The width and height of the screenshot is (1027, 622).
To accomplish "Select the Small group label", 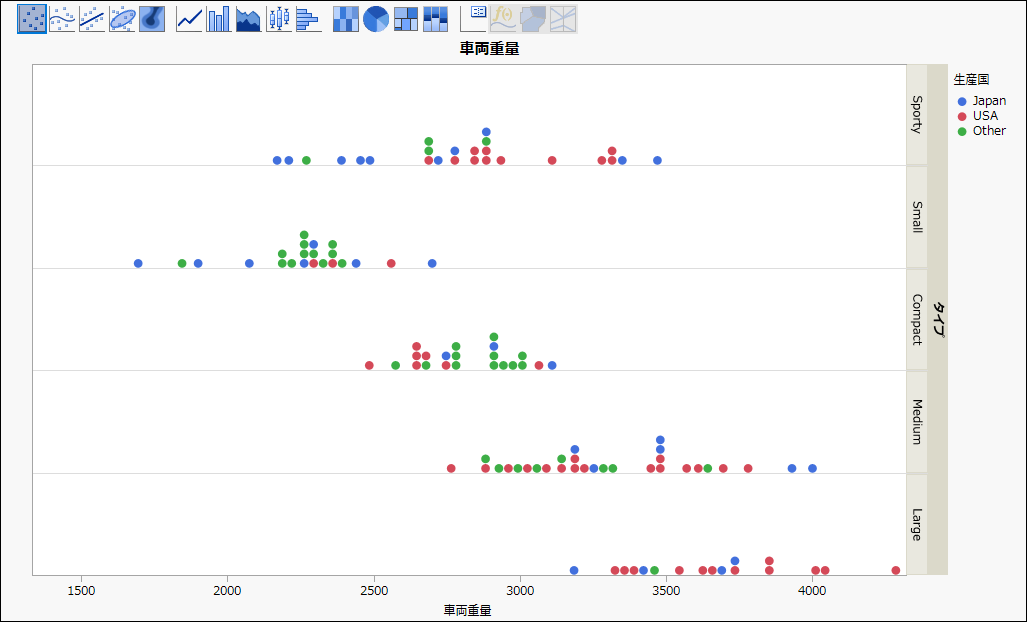I will point(917,217).
